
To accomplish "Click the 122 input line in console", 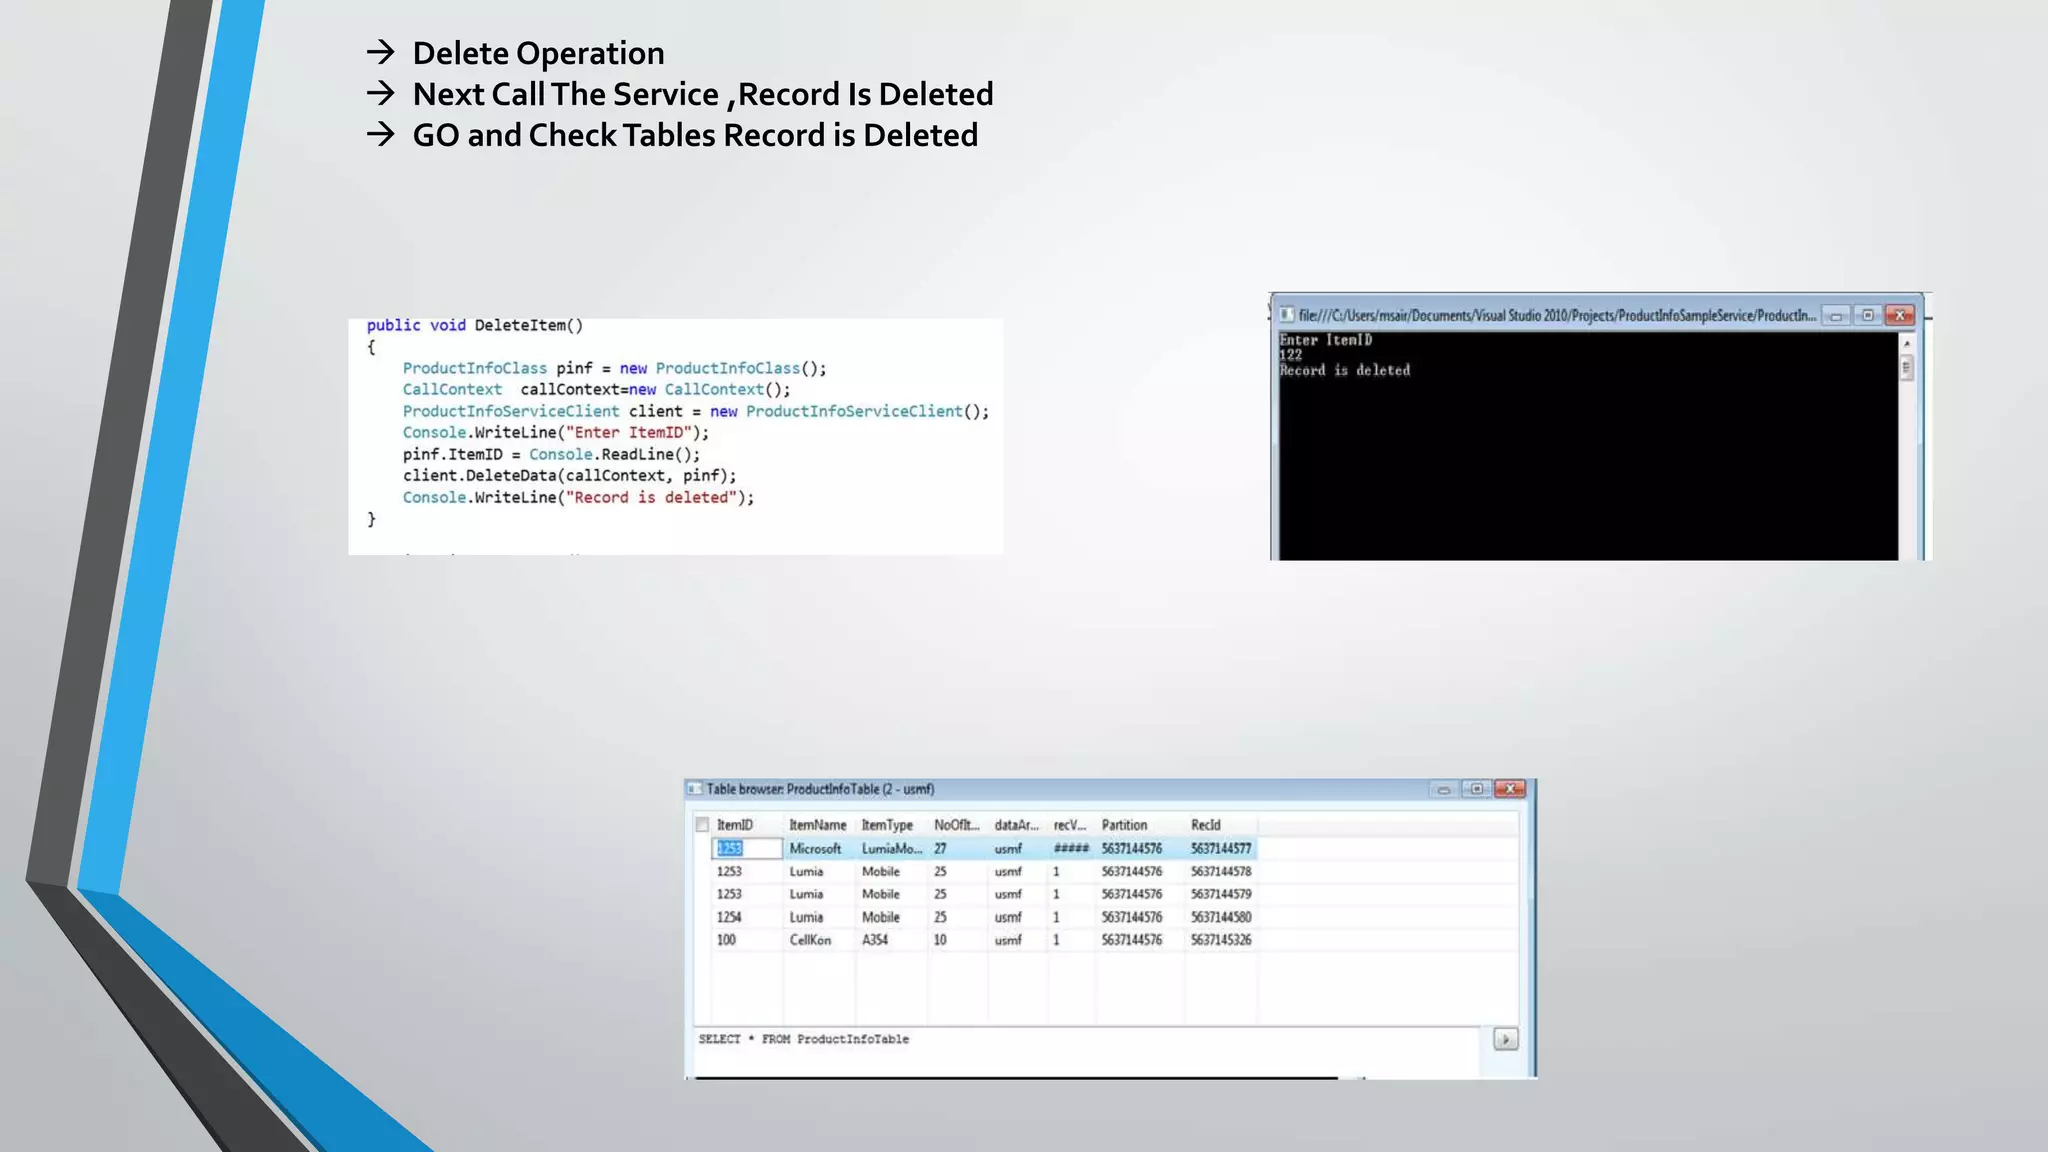I will tap(1291, 355).
